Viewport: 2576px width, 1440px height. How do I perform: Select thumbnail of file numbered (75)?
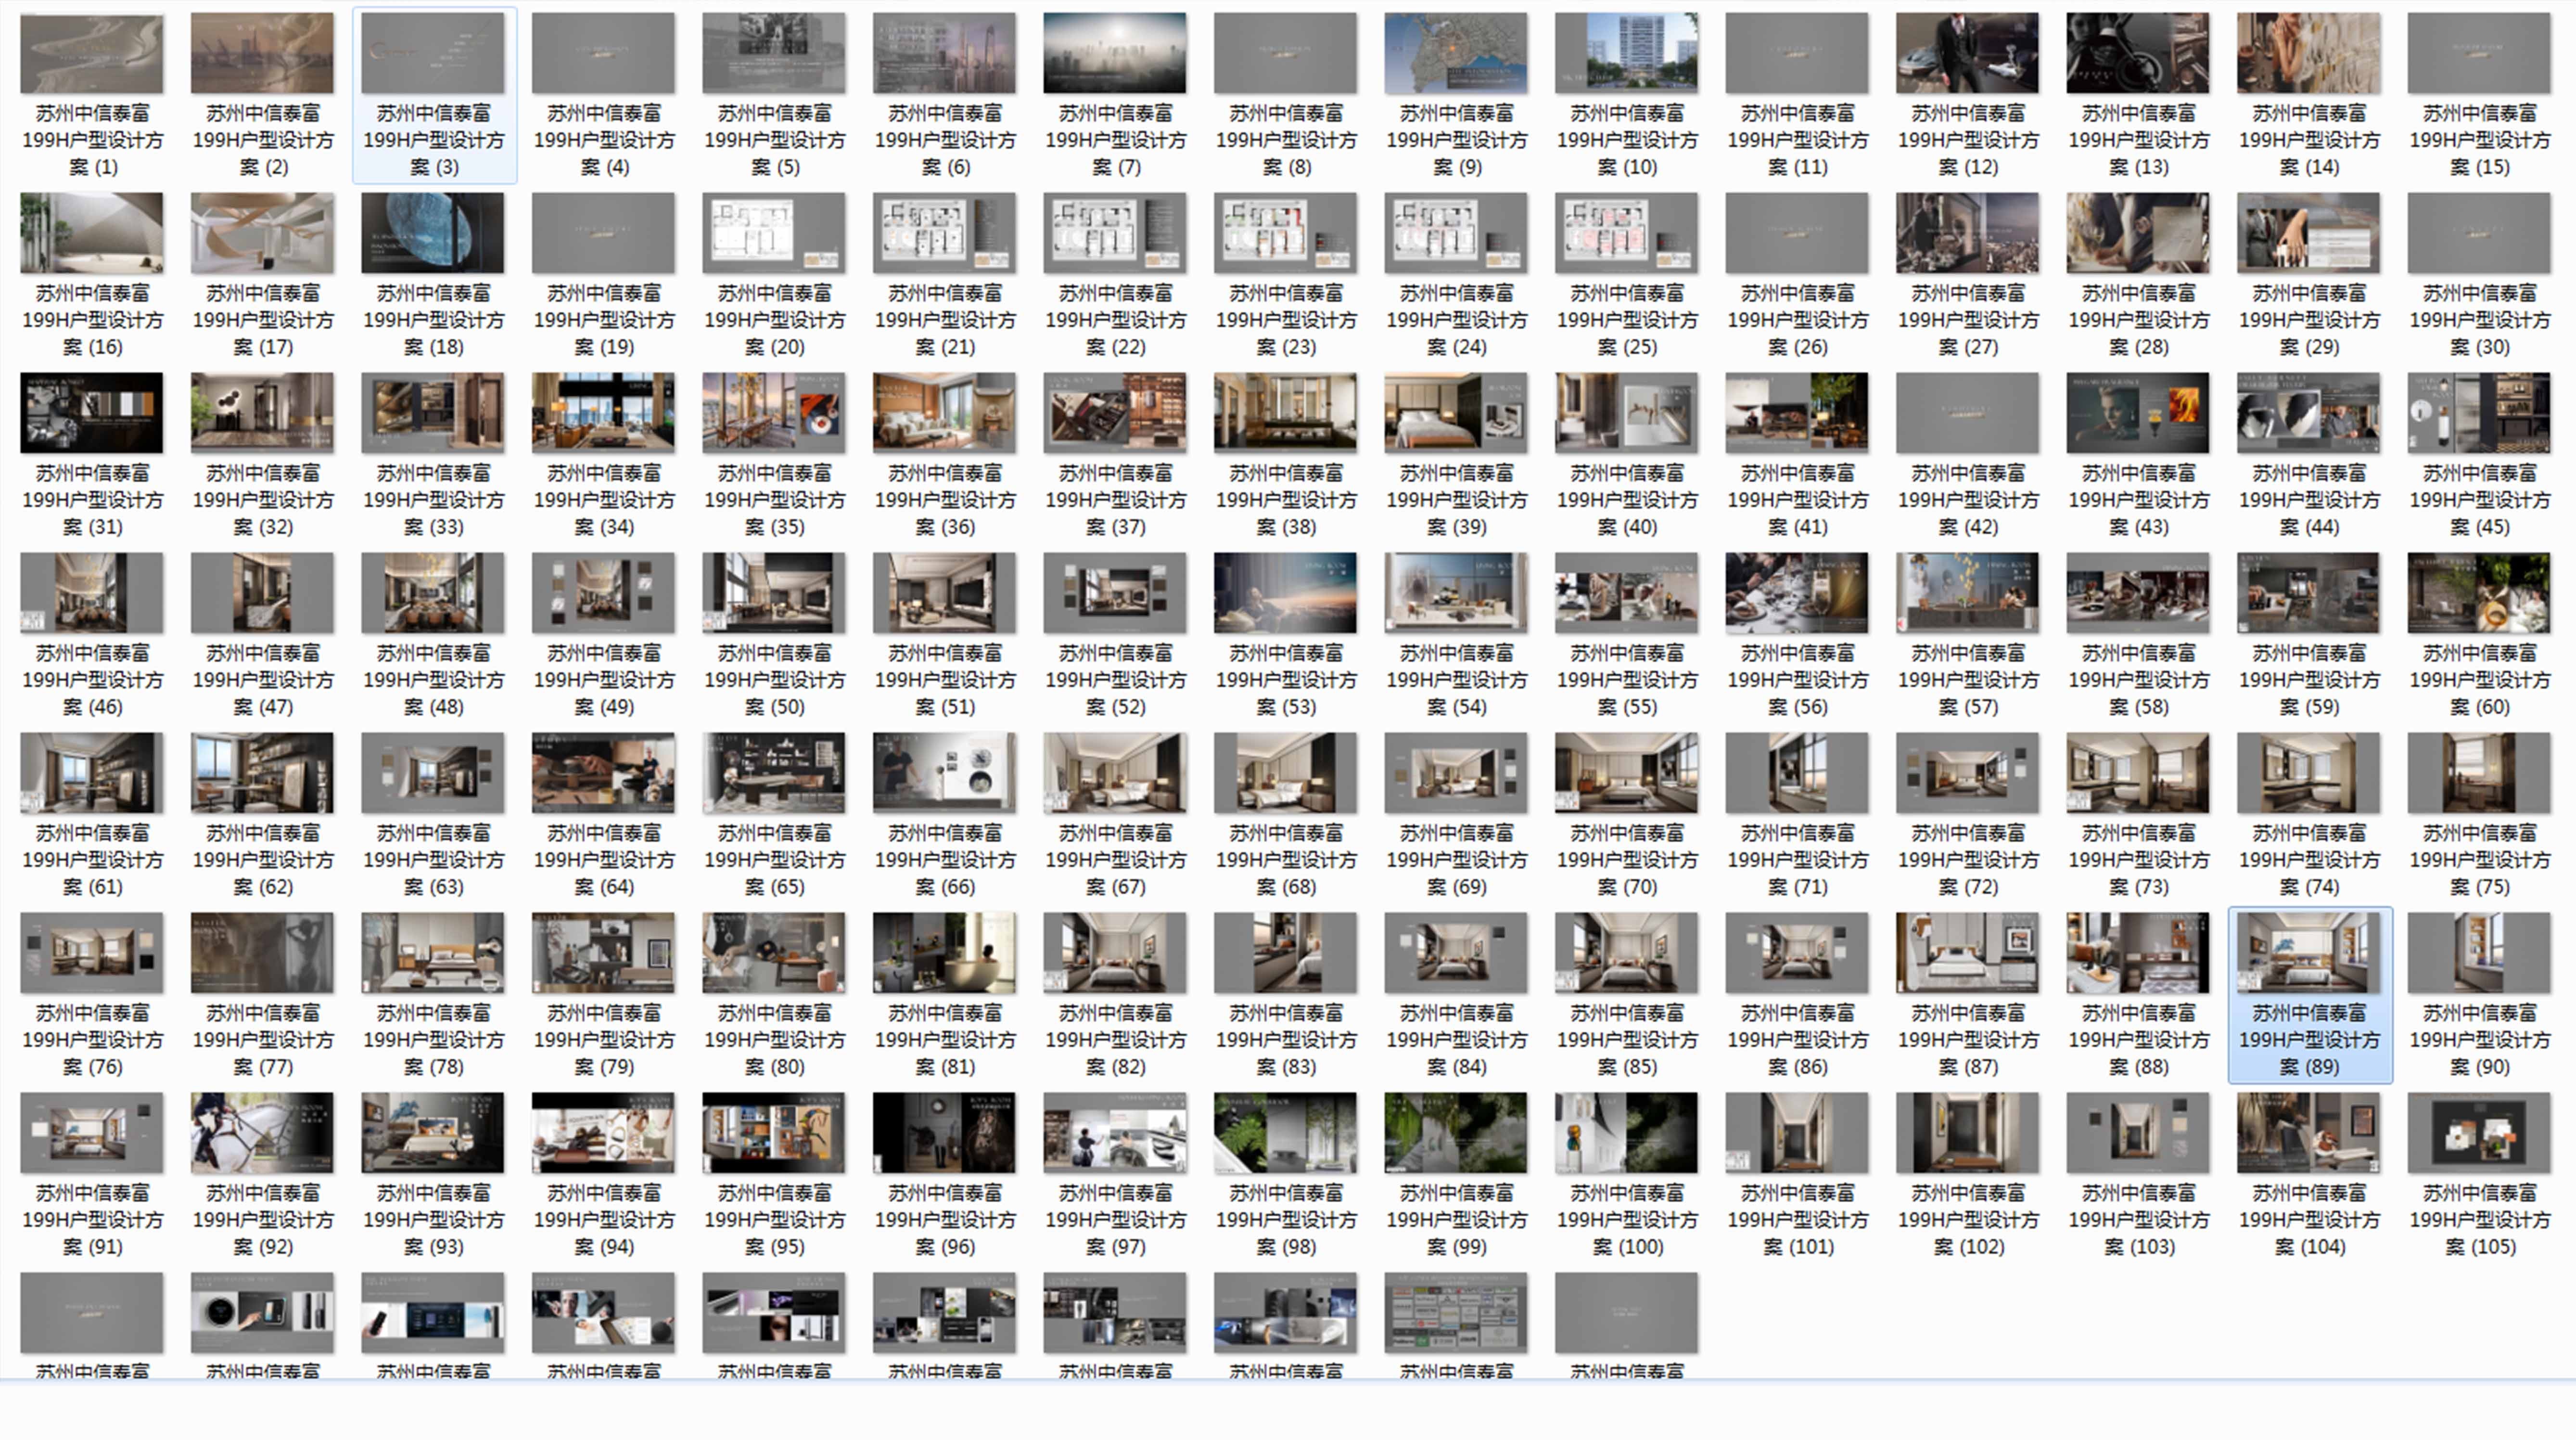coord(2479,773)
